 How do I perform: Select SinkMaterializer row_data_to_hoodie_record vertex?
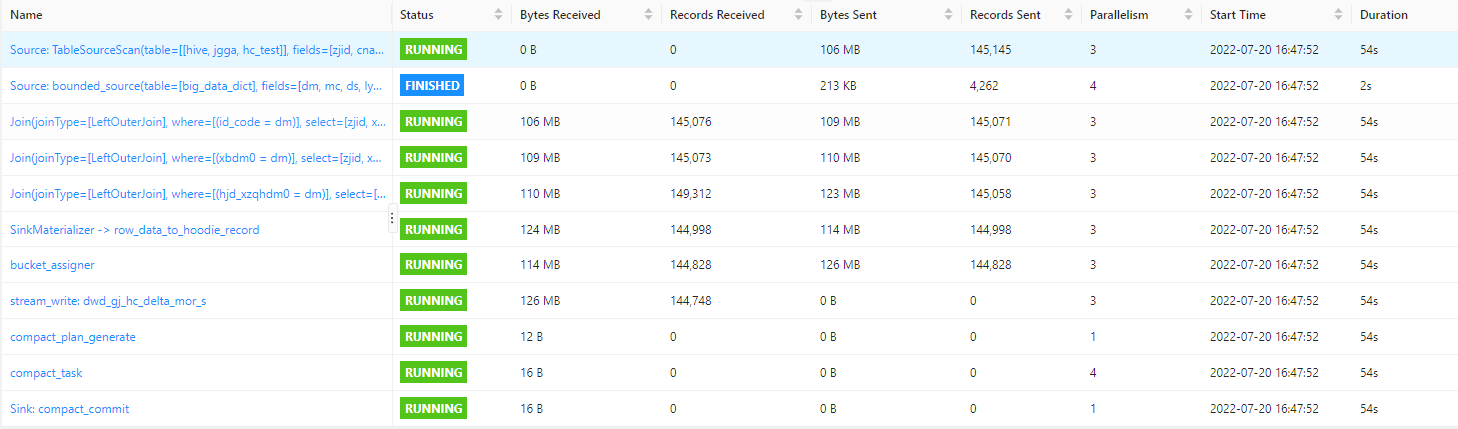click(135, 230)
